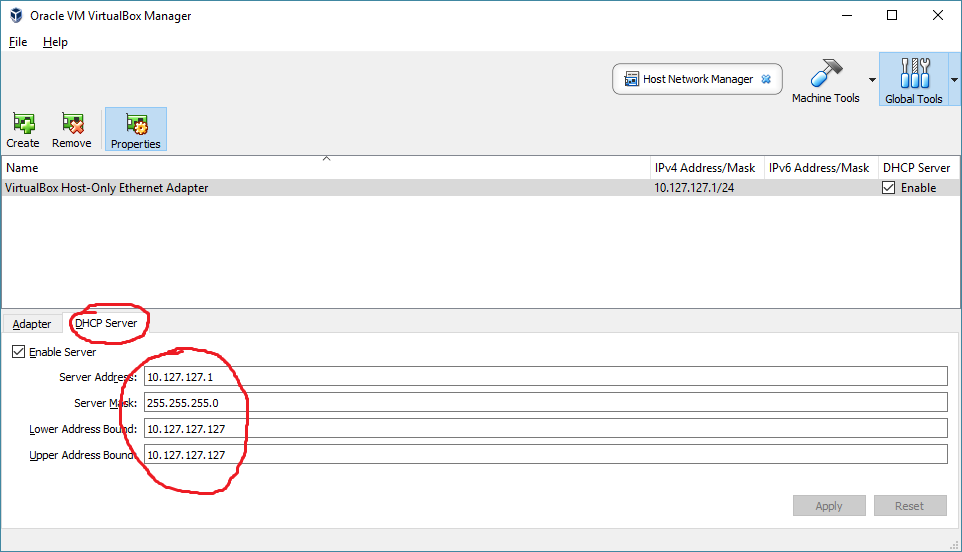Open the File menu
Image resolution: width=962 pixels, height=552 pixels.
pos(18,42)
